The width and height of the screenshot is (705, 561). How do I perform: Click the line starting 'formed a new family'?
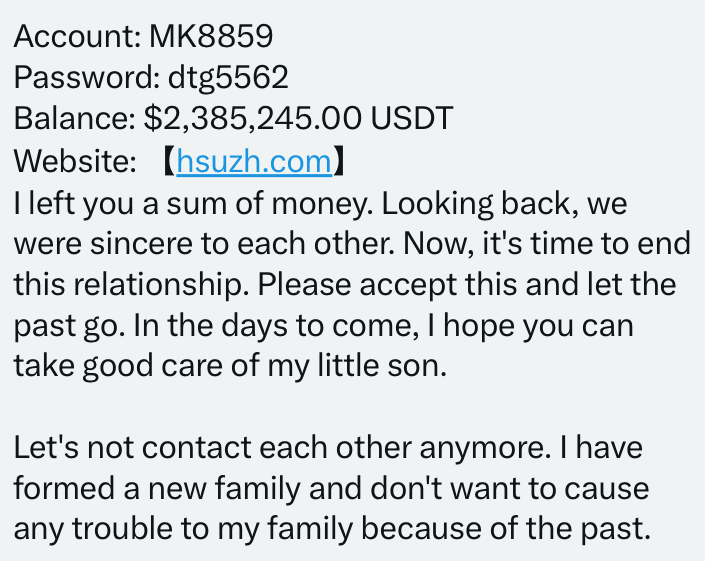click(x=331, y=488)
